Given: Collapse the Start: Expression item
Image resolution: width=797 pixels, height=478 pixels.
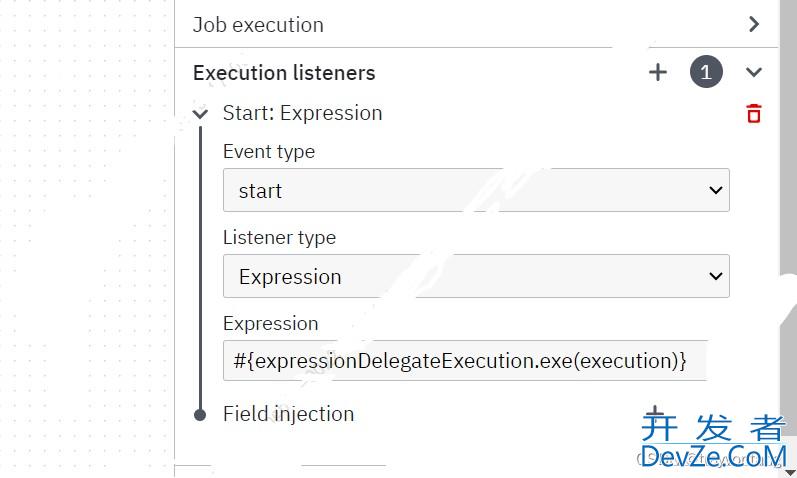Looking at the screenshot, I should tap(200, 113).
